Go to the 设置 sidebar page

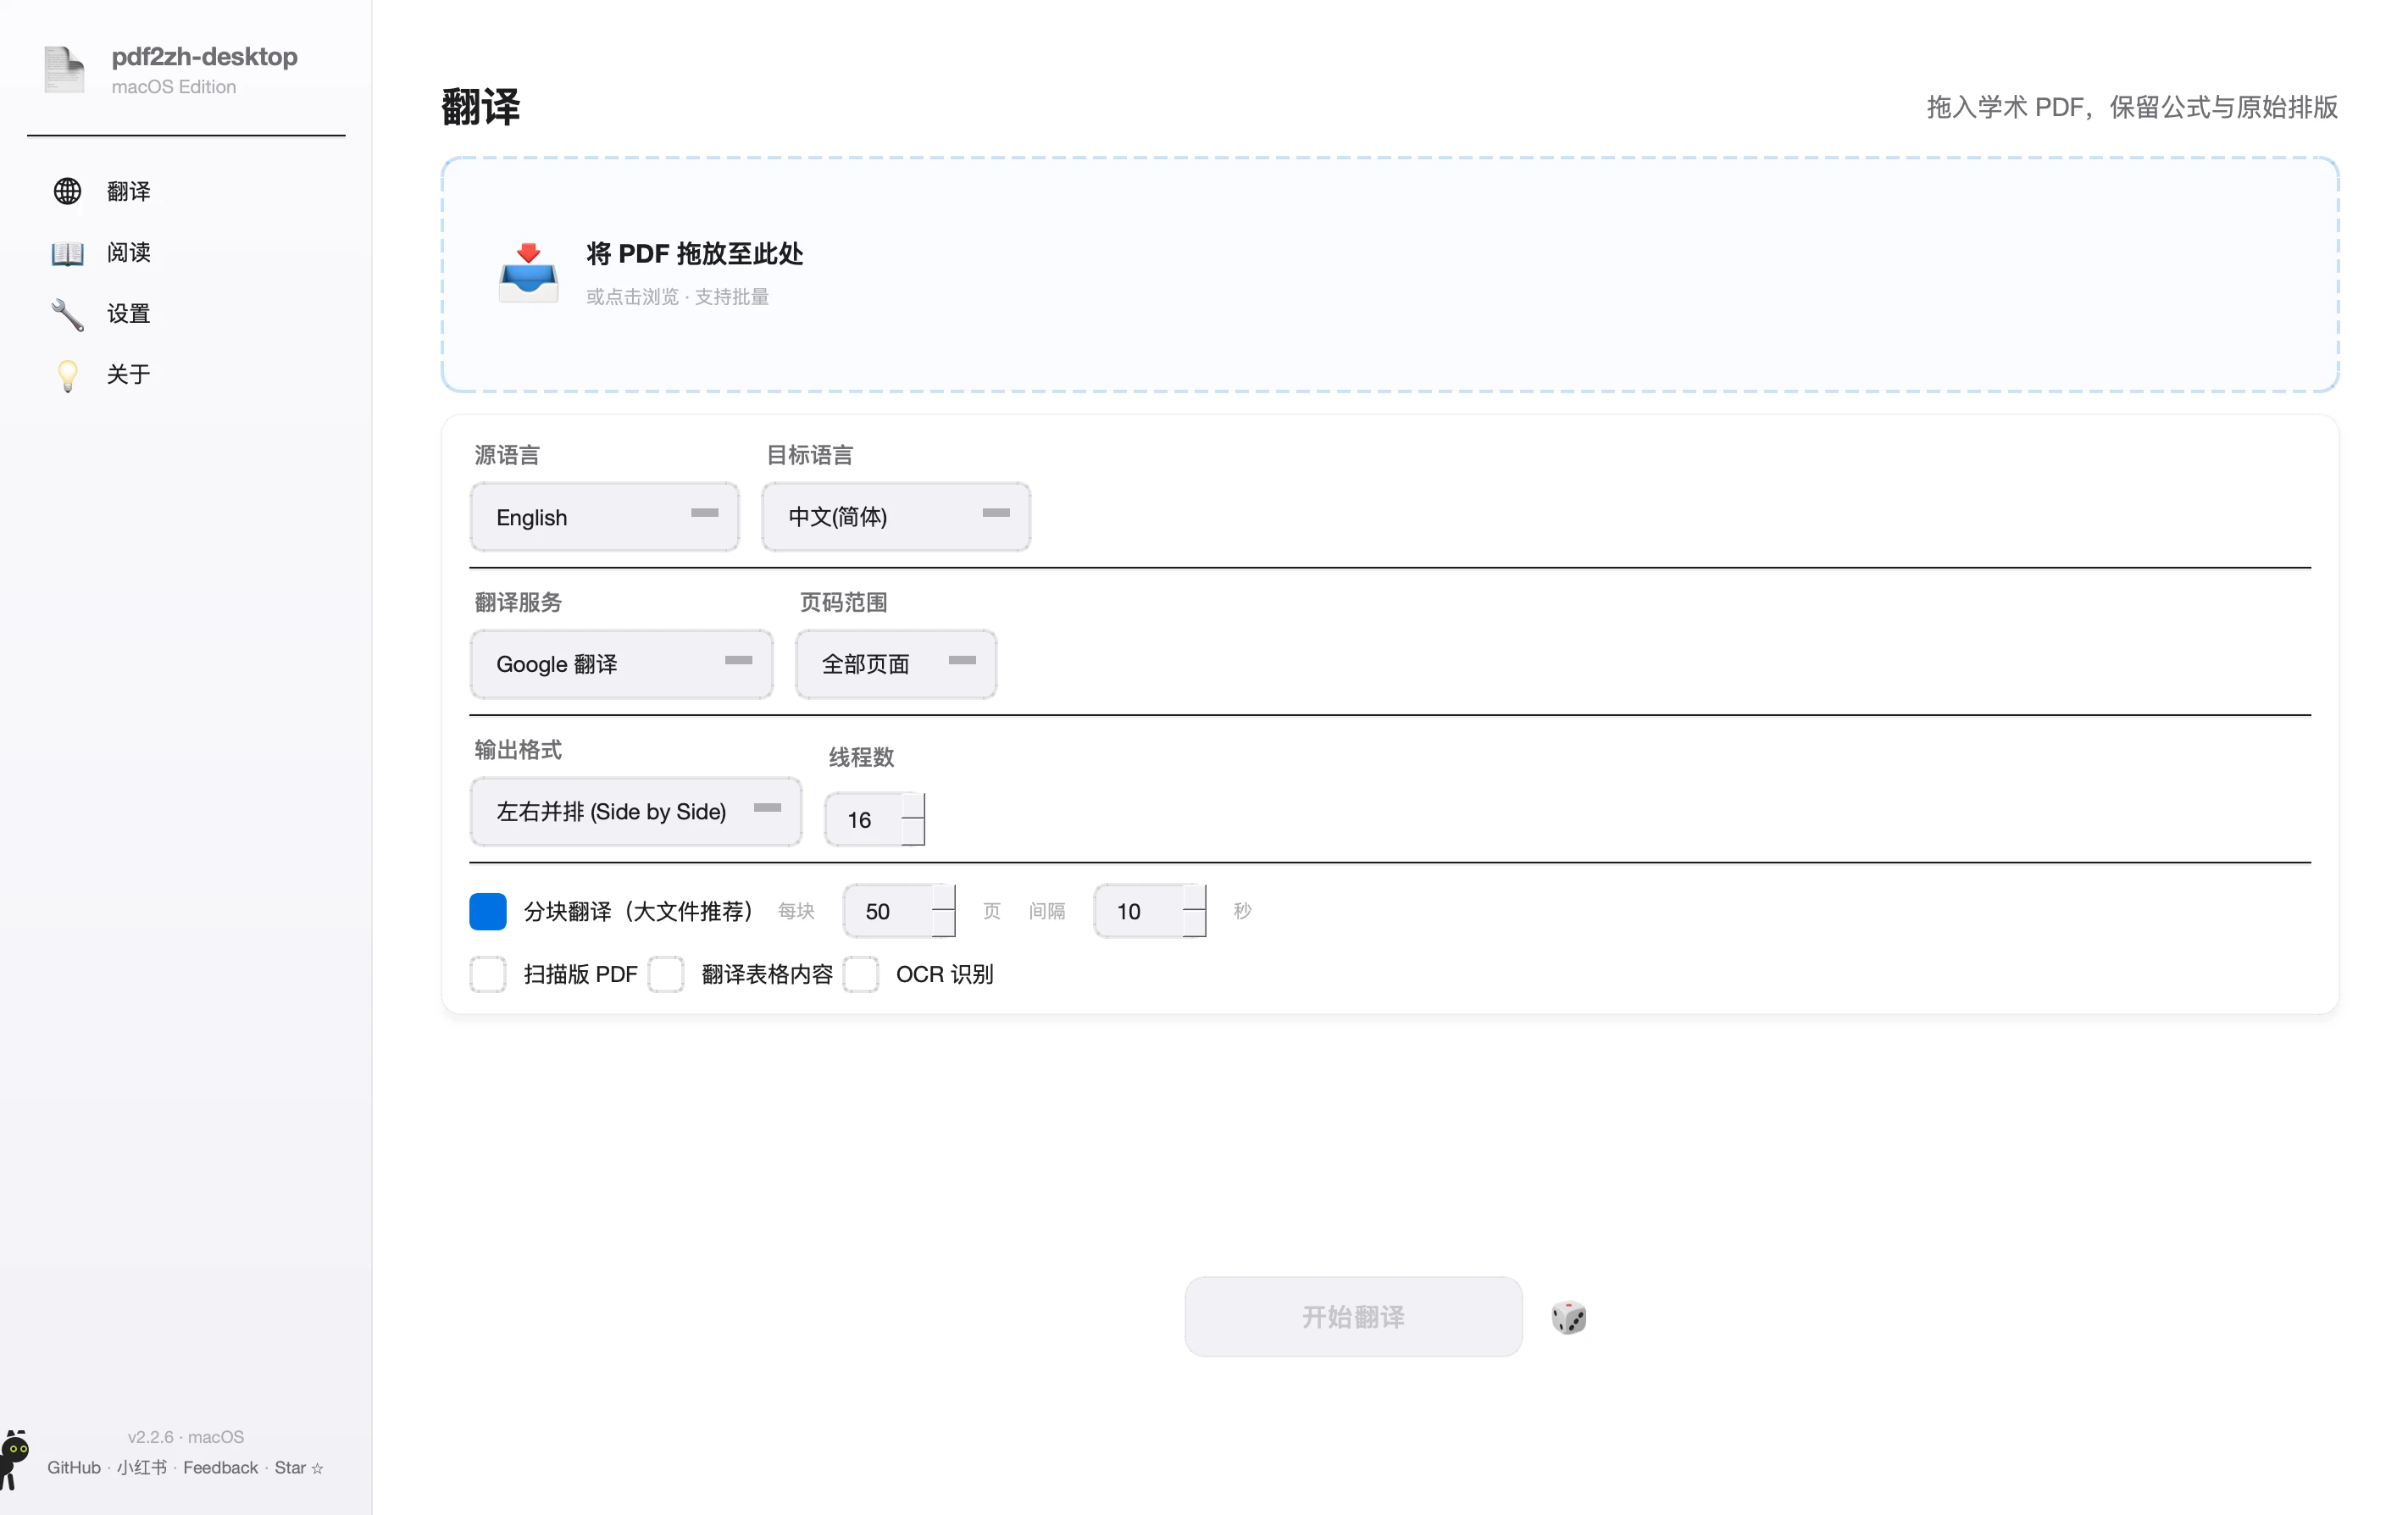[x=186, y=314]
